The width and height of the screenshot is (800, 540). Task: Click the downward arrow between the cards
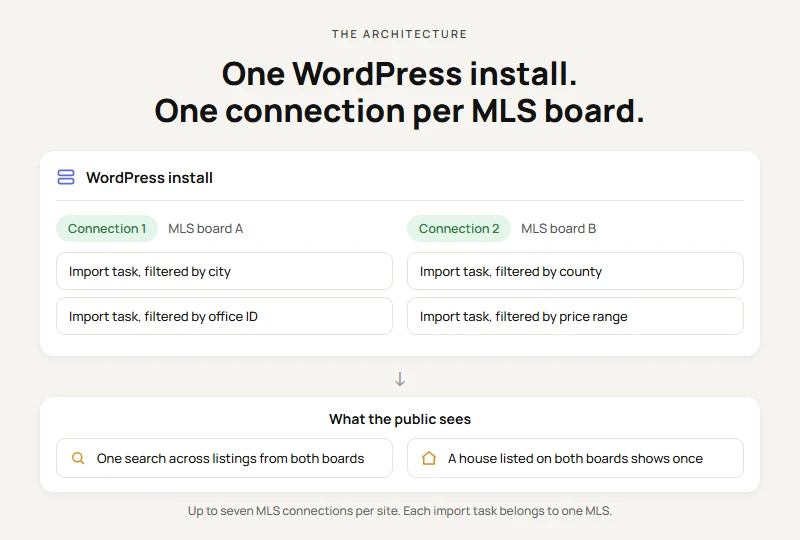[400, 379]
